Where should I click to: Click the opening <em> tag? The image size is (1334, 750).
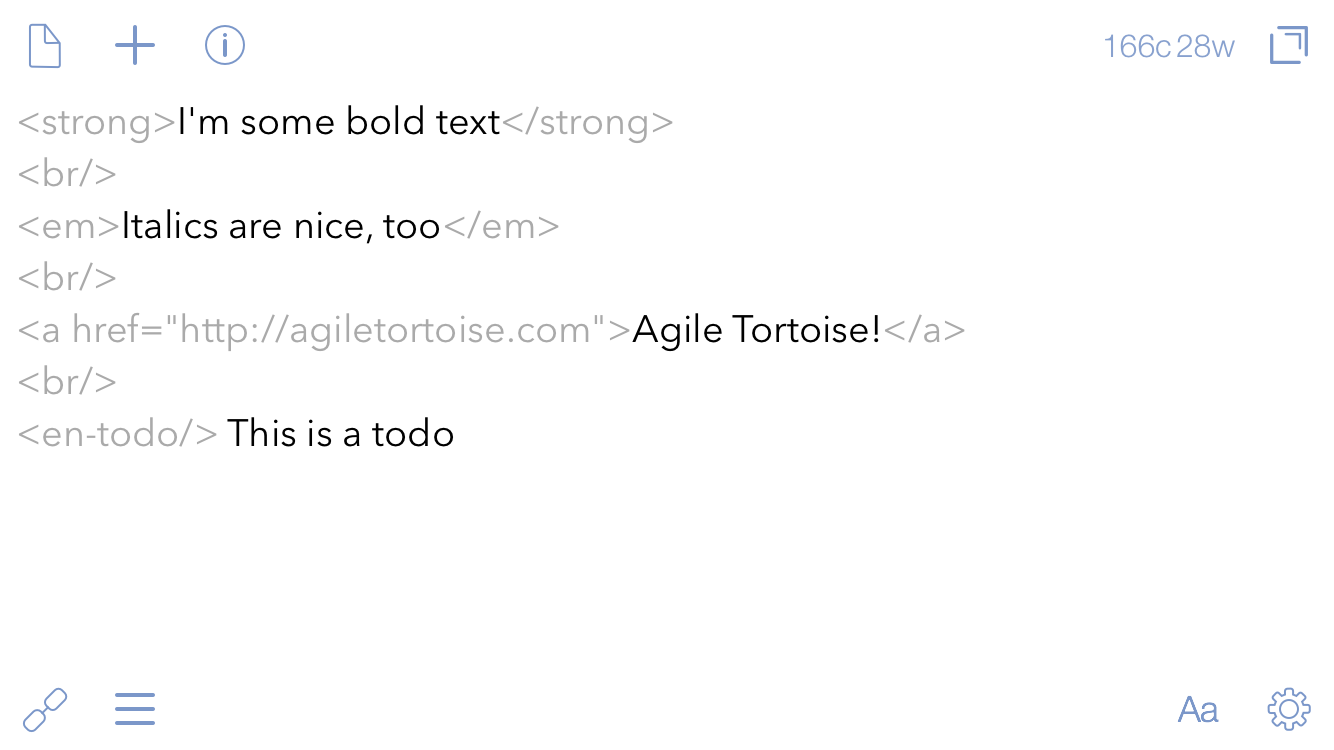(x=69, y=227)
